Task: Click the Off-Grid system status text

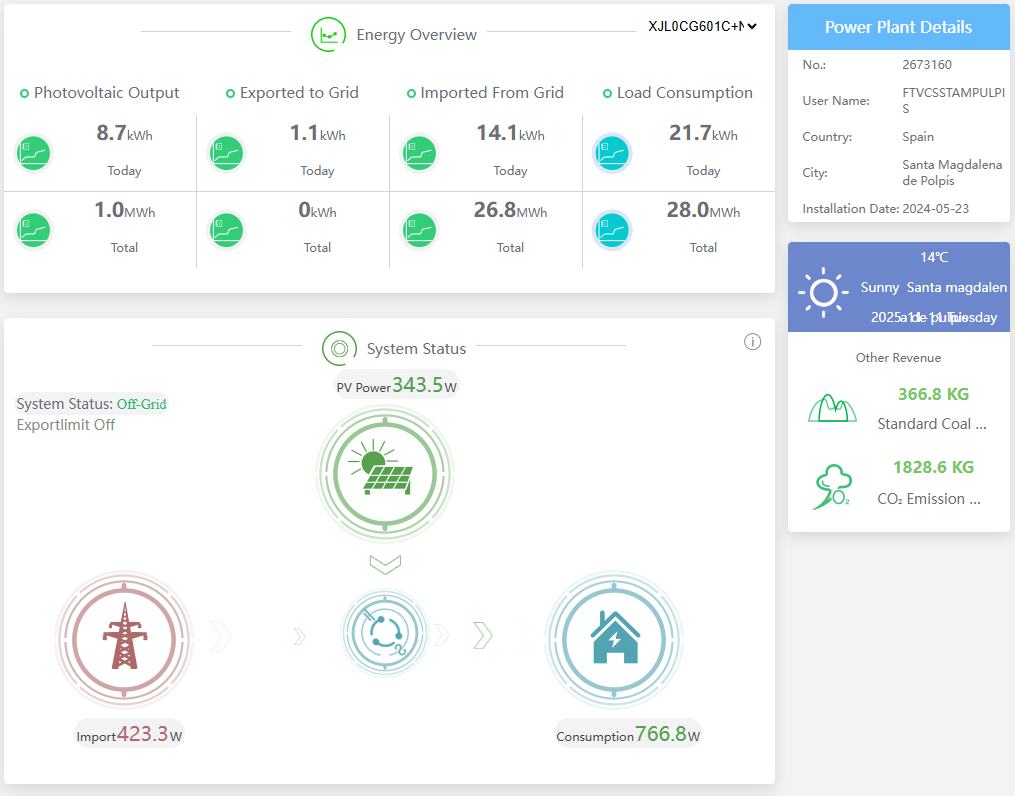Action: 142,404
